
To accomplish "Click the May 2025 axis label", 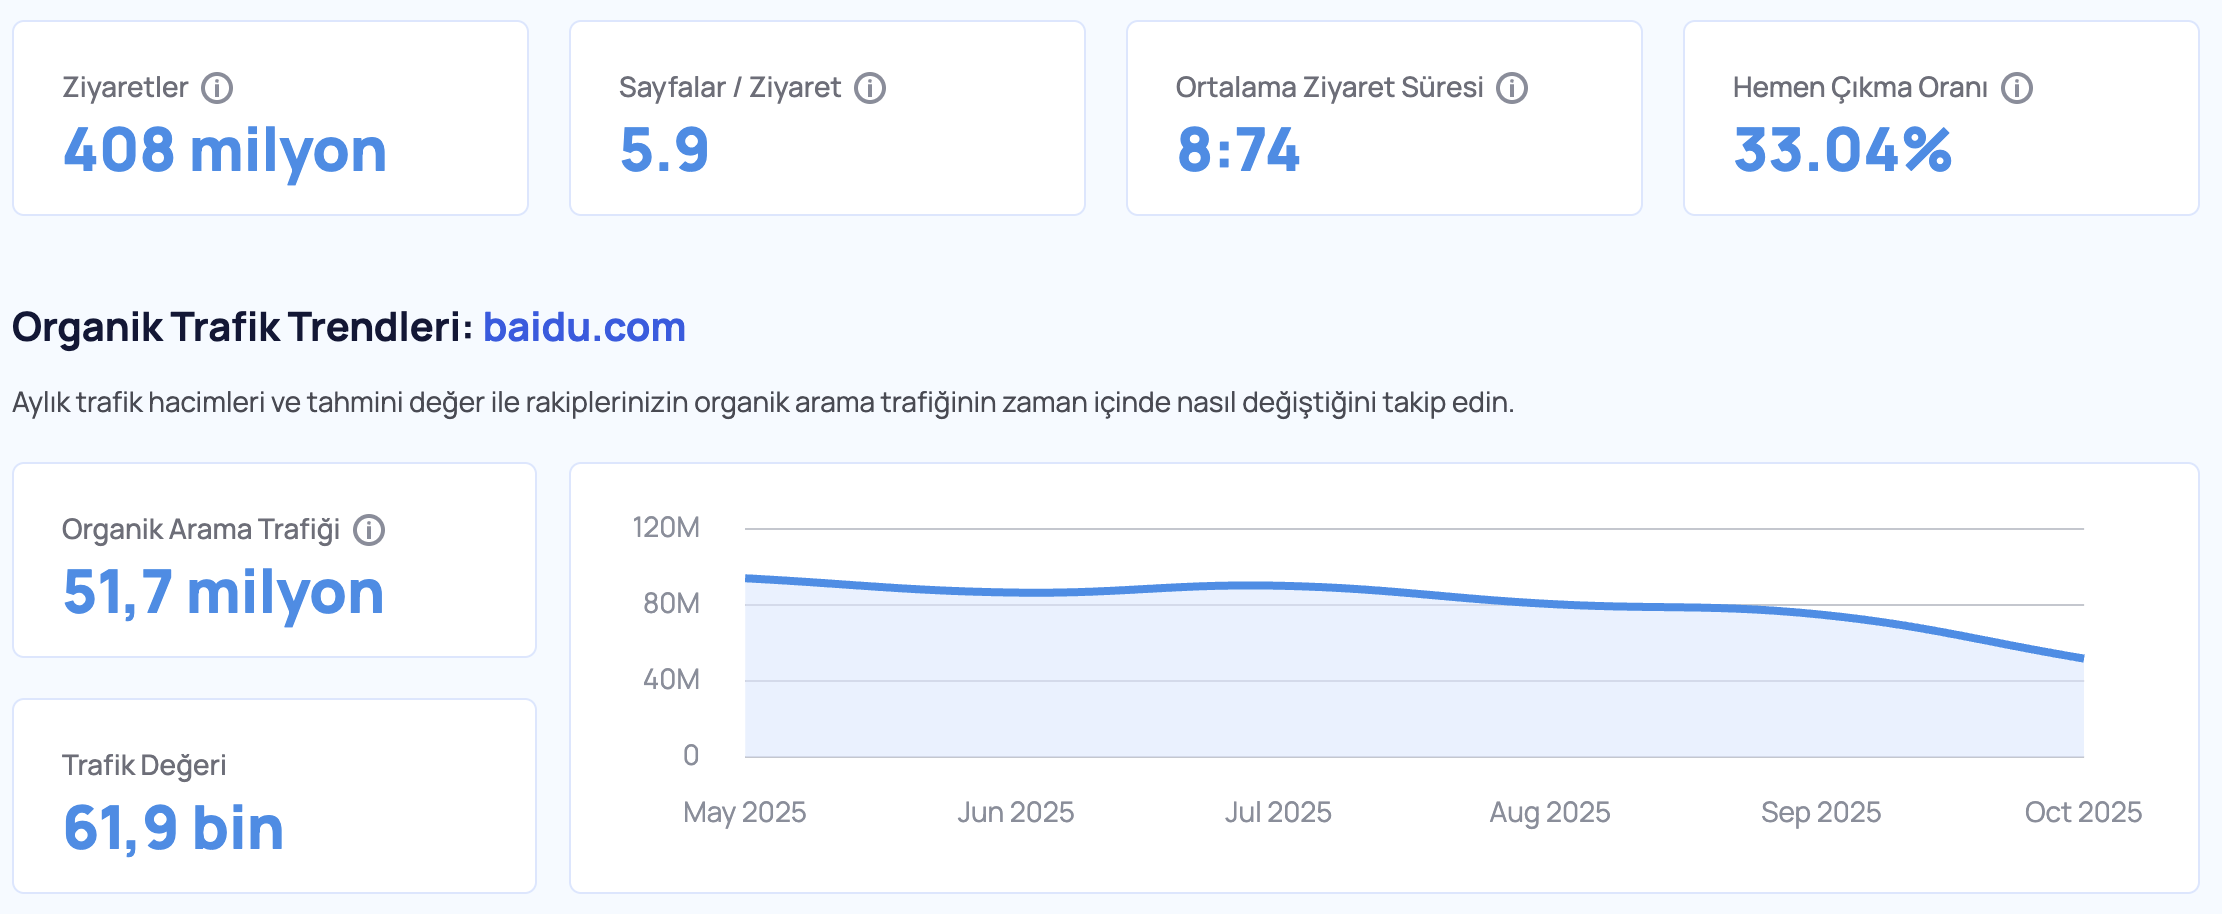I will tap(745, 812).
